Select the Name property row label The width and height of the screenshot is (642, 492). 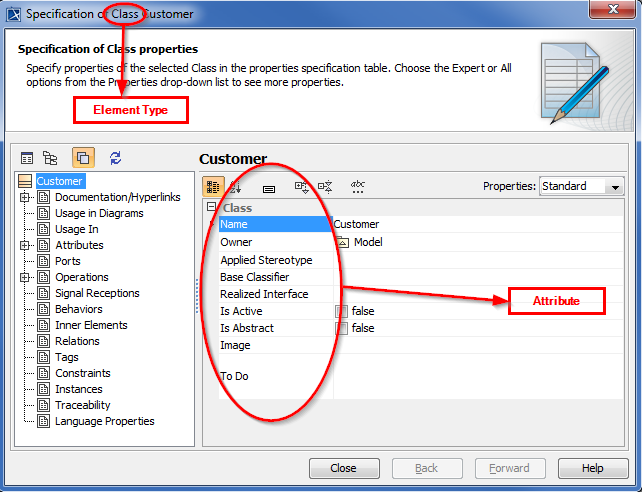tap(276, 224)
